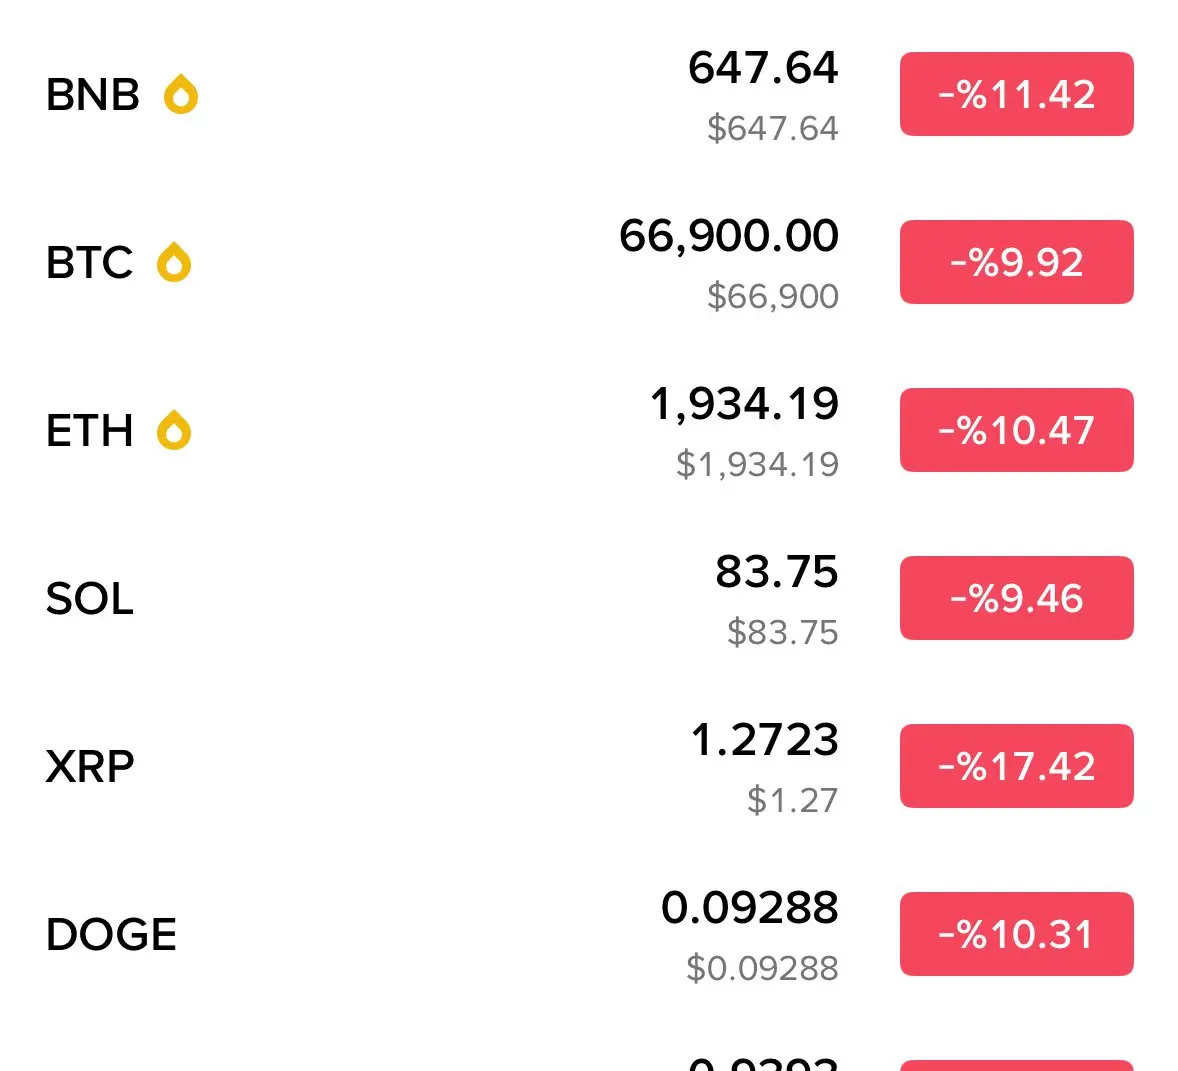Toggle the ETH -%10.47 change badge
This screenshot has width=1178, height=1071.
pos(1016,430)
